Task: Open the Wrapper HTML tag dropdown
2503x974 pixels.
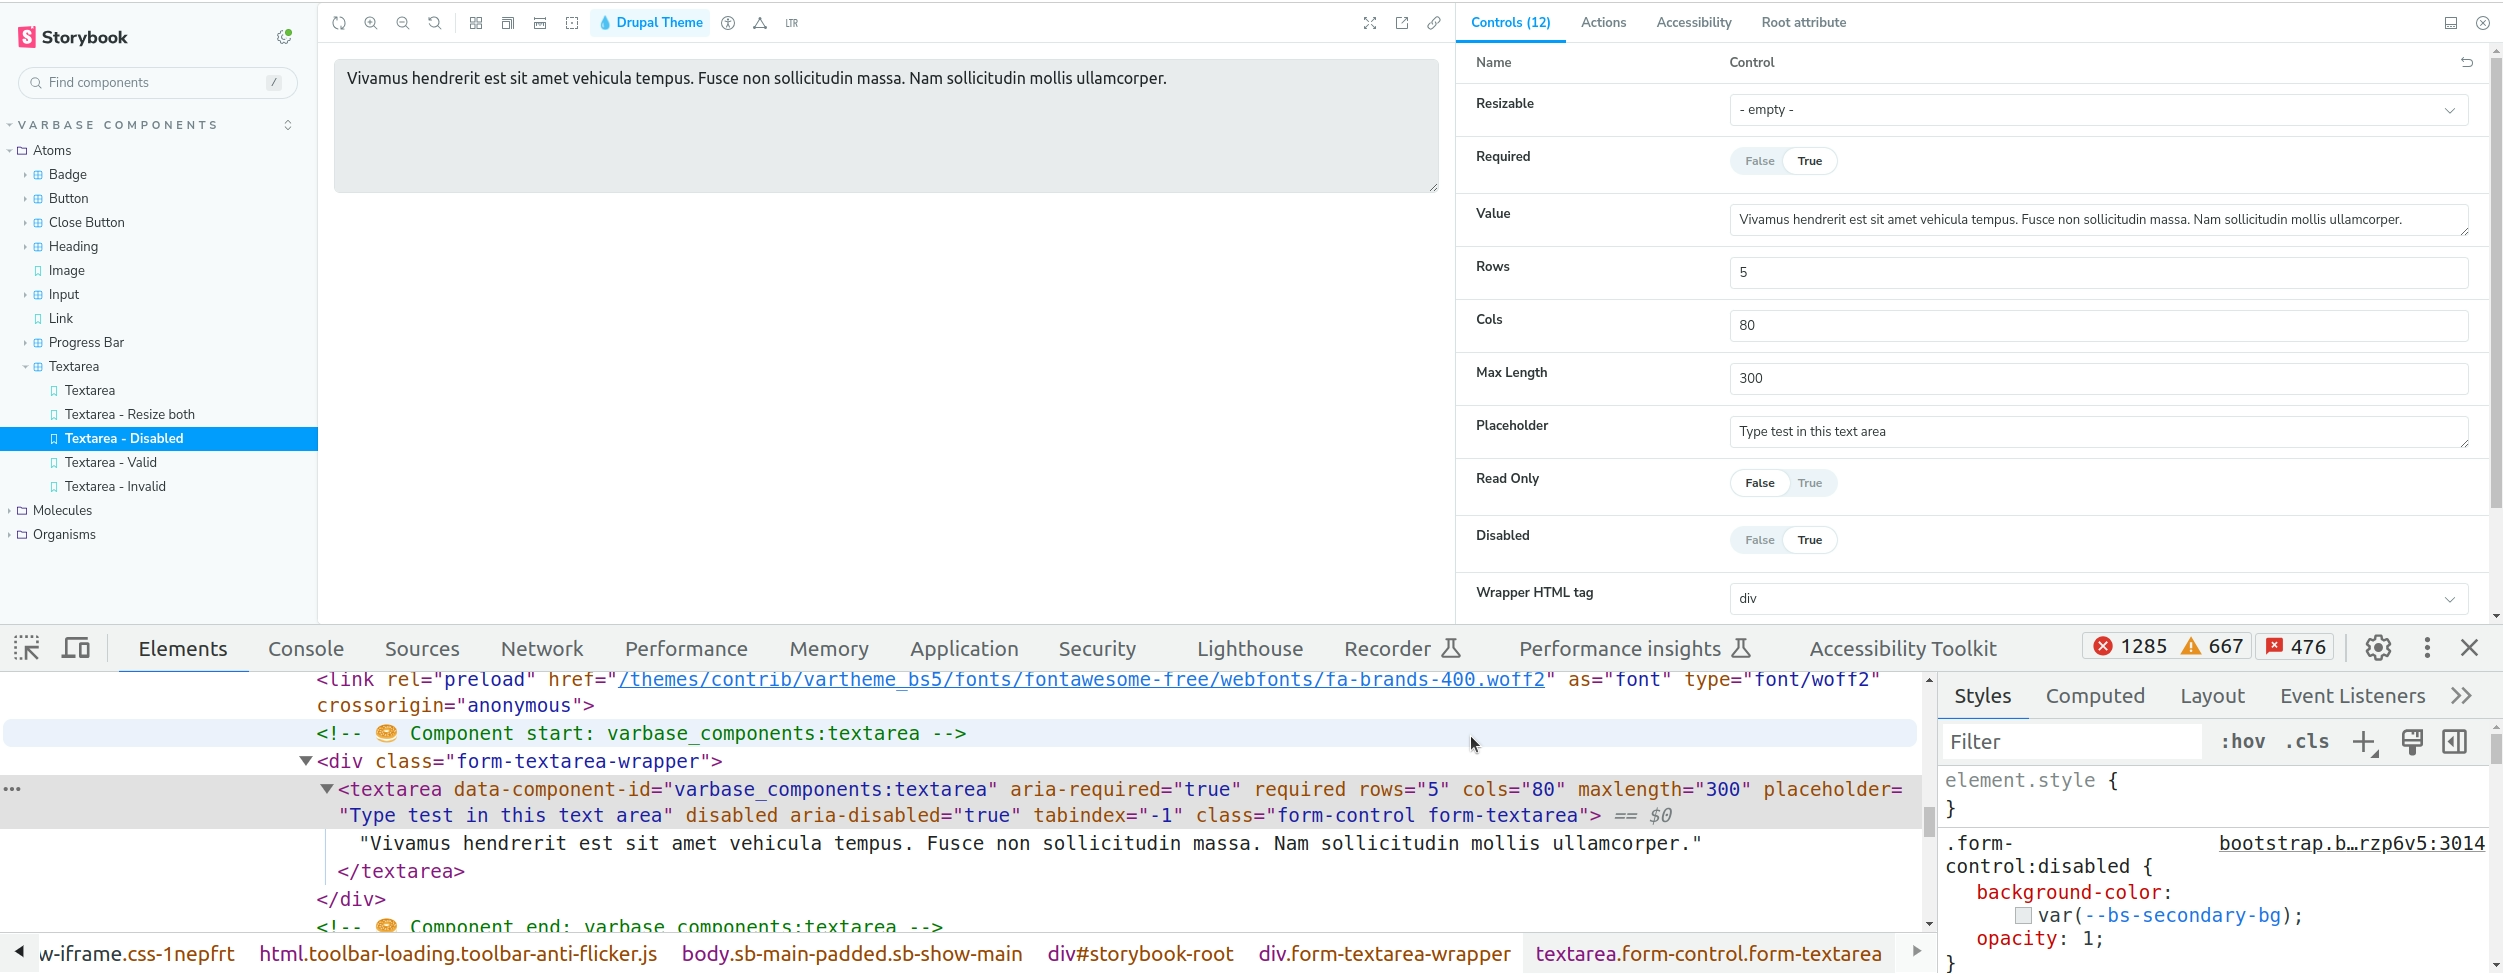Action: click(2098, 599)
